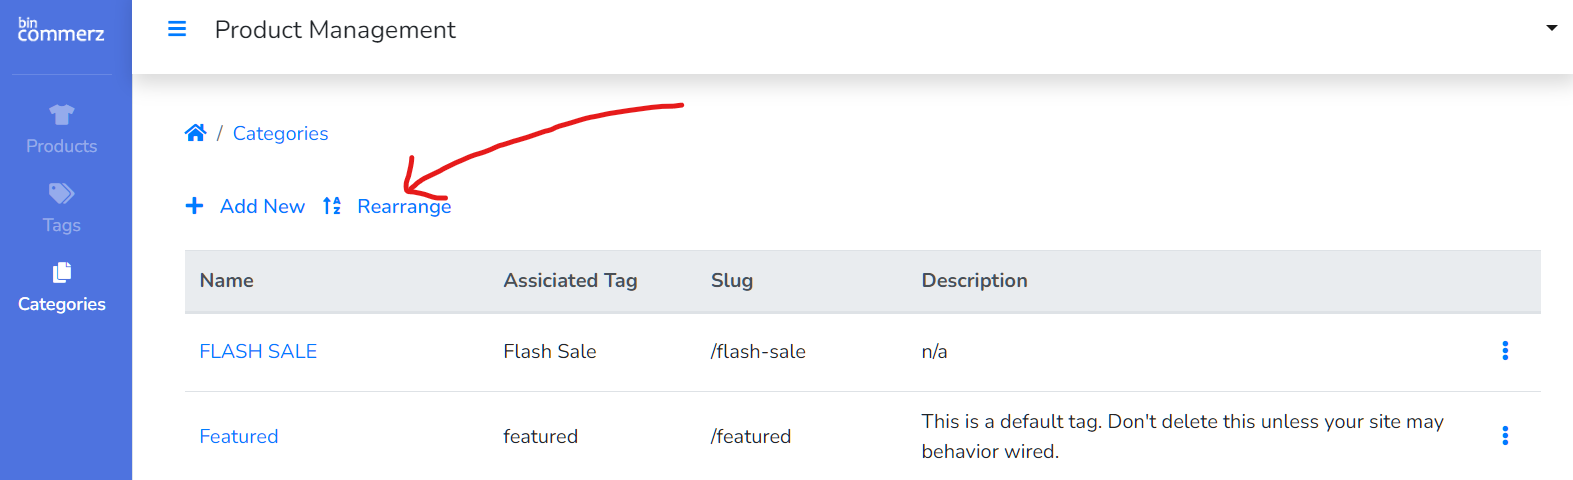Click the Rearrange link
1573x480 pixels.
[404, 206]
